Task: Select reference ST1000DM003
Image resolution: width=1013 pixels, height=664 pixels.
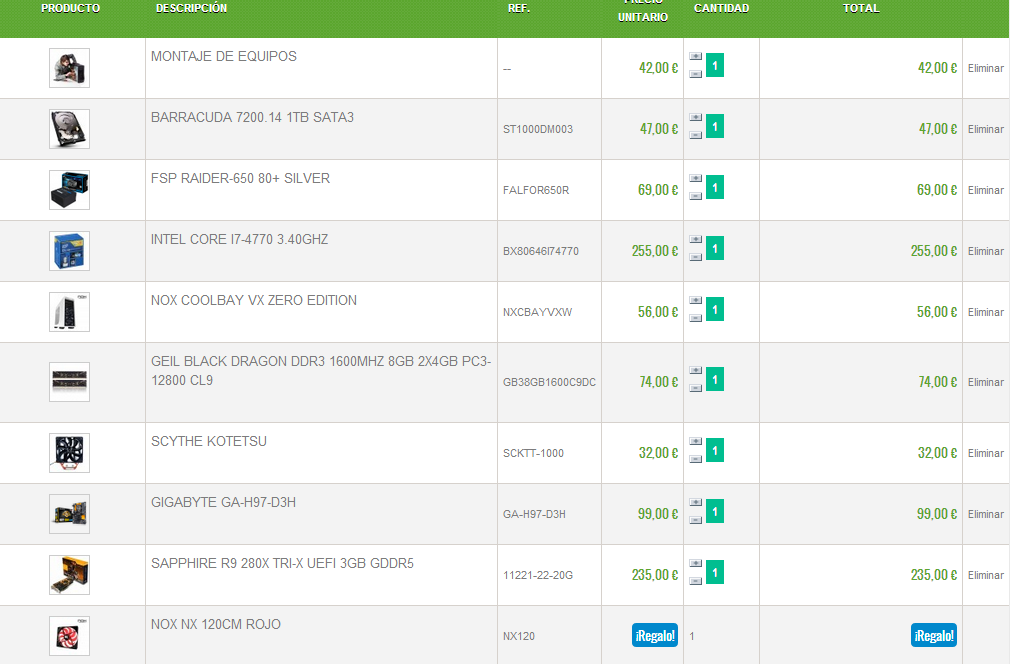Action: [538, 129]
